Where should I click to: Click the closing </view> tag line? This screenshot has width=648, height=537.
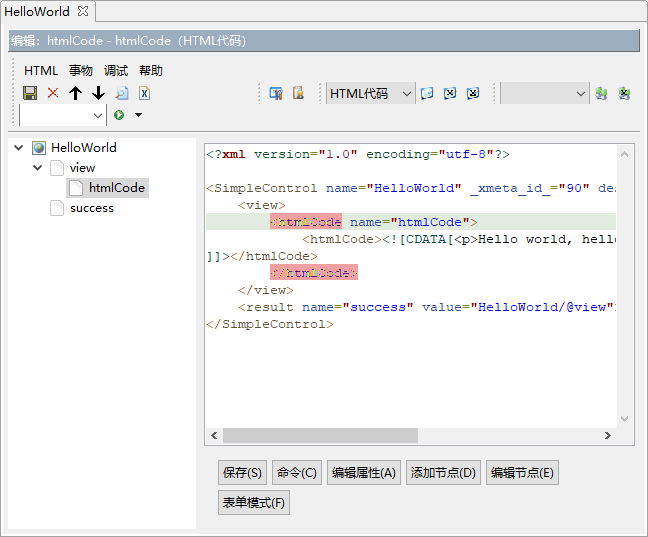(x=266, y=290)
